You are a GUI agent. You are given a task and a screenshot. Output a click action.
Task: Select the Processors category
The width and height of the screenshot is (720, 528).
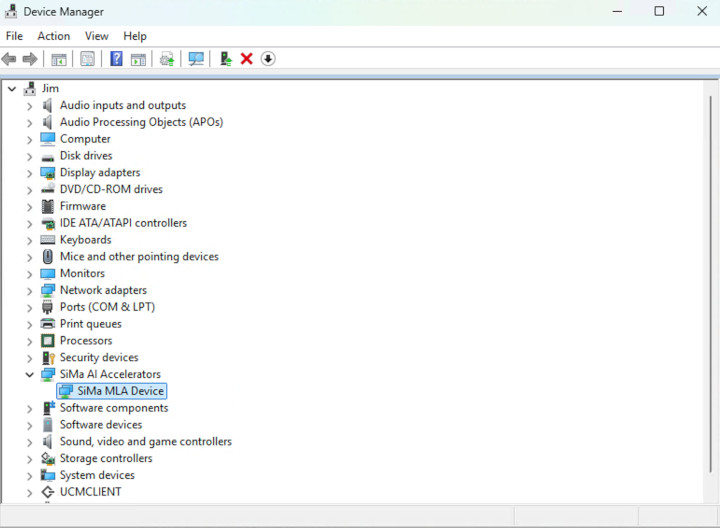[x=86, y=341]
